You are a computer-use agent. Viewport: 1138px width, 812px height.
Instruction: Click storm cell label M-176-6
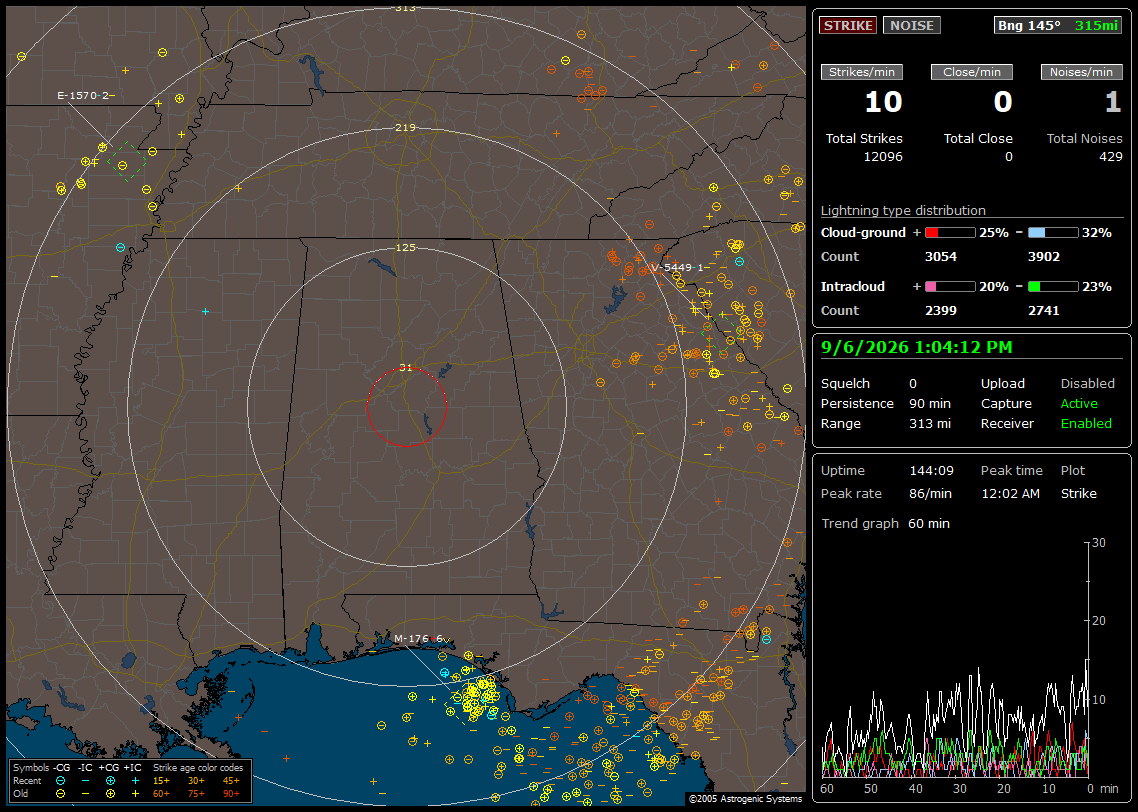(x=417, y=639)
